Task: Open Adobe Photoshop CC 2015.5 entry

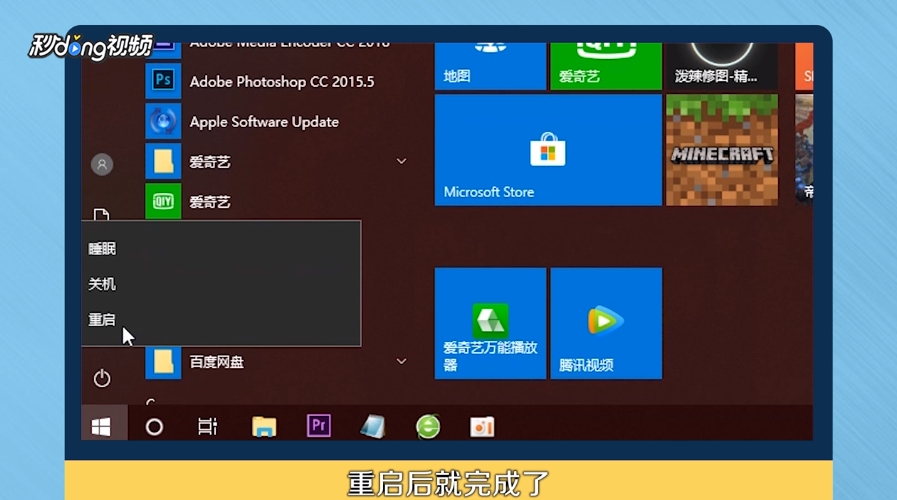Action: [281, 82]
